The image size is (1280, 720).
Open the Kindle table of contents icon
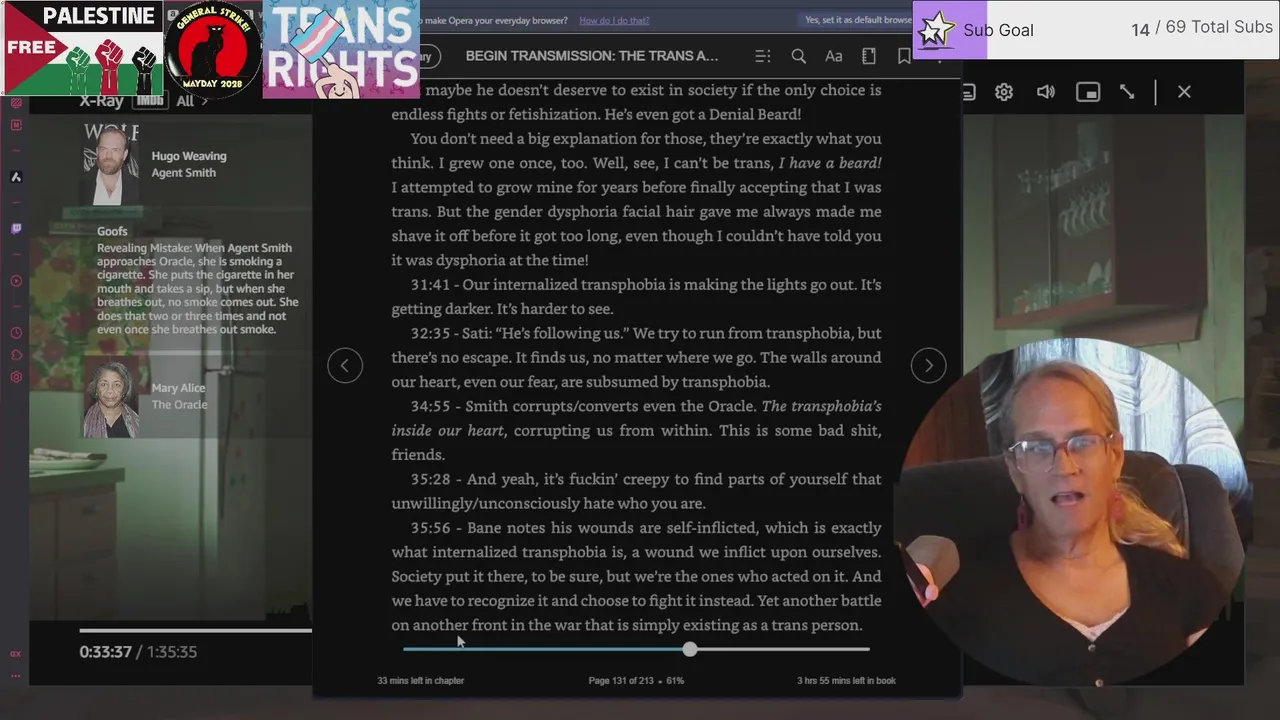[x=763, y=57]
